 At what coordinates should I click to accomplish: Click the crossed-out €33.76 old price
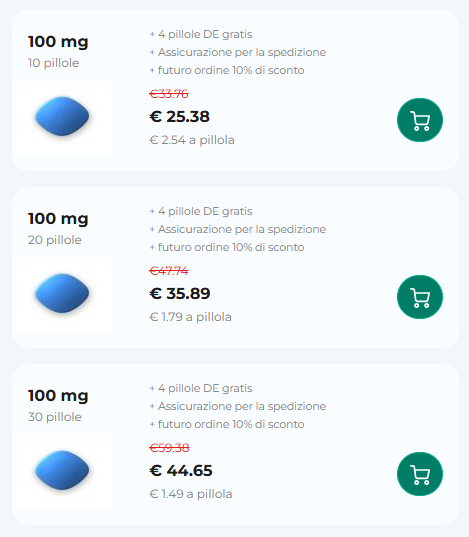tap(169, 94)
